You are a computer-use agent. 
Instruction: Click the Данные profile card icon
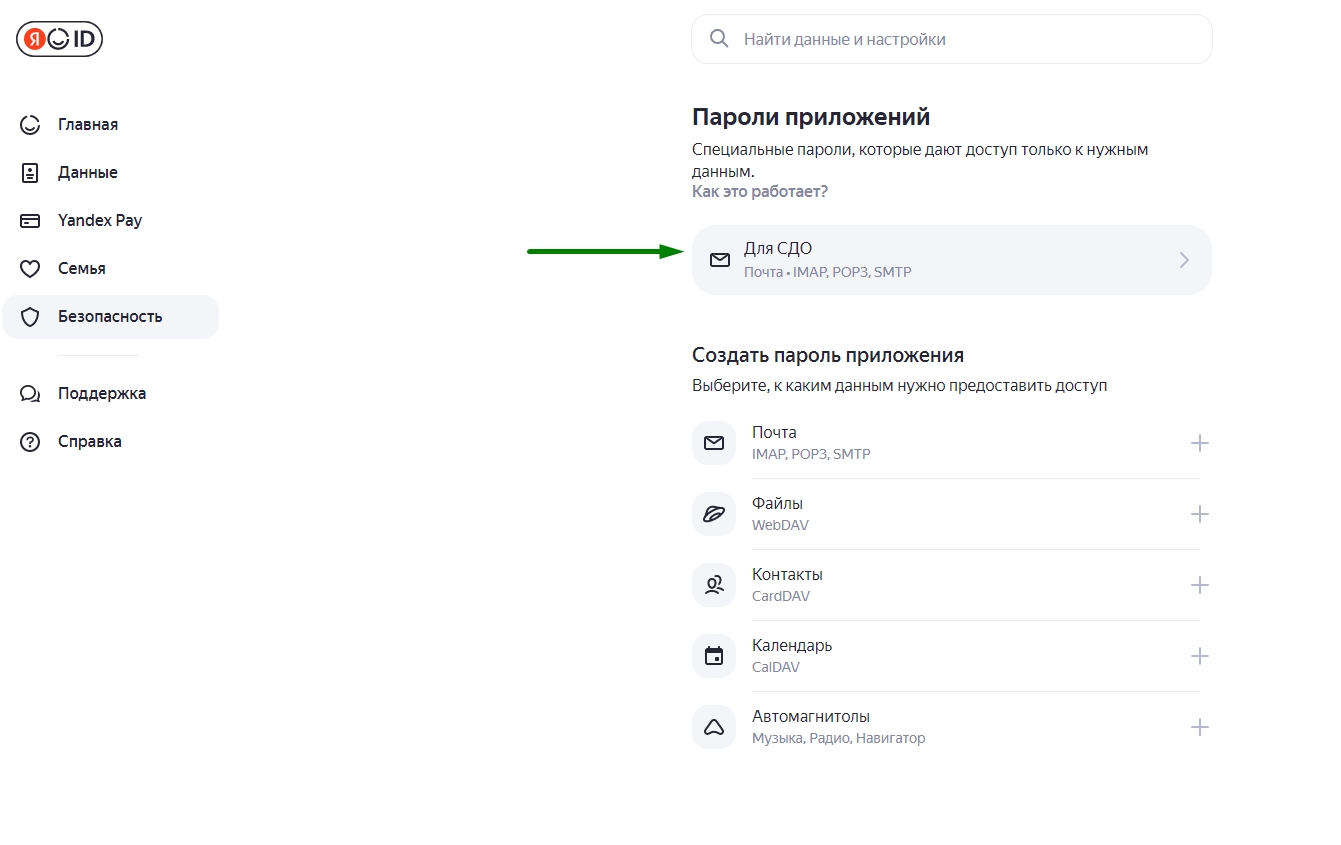(30, 173)
